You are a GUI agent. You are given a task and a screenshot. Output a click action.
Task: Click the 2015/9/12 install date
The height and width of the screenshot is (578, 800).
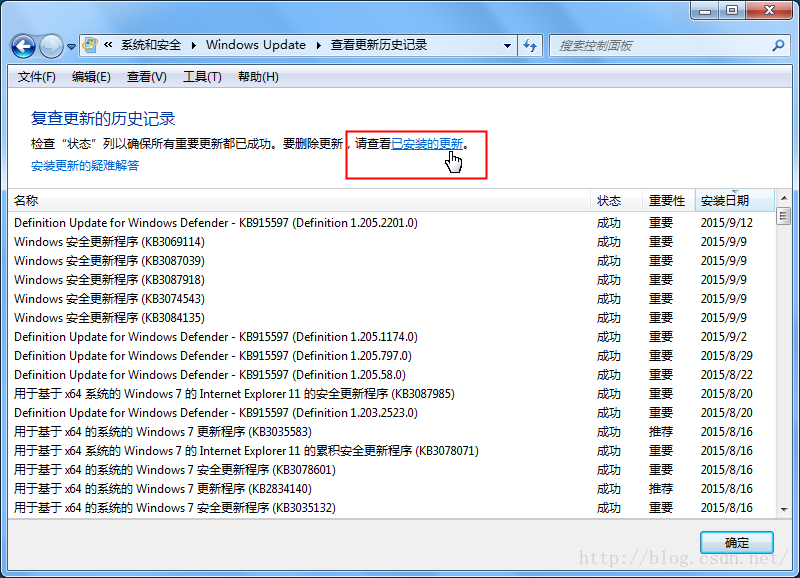coord(727,223)
